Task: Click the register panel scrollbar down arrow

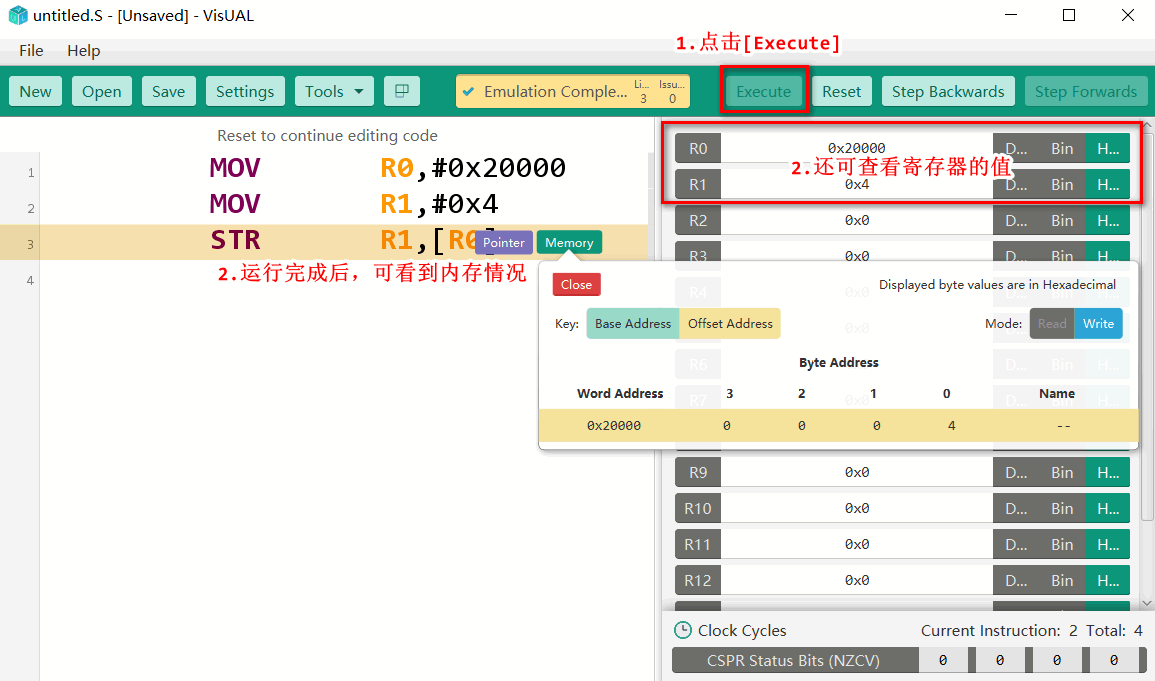Action: 1147,603
